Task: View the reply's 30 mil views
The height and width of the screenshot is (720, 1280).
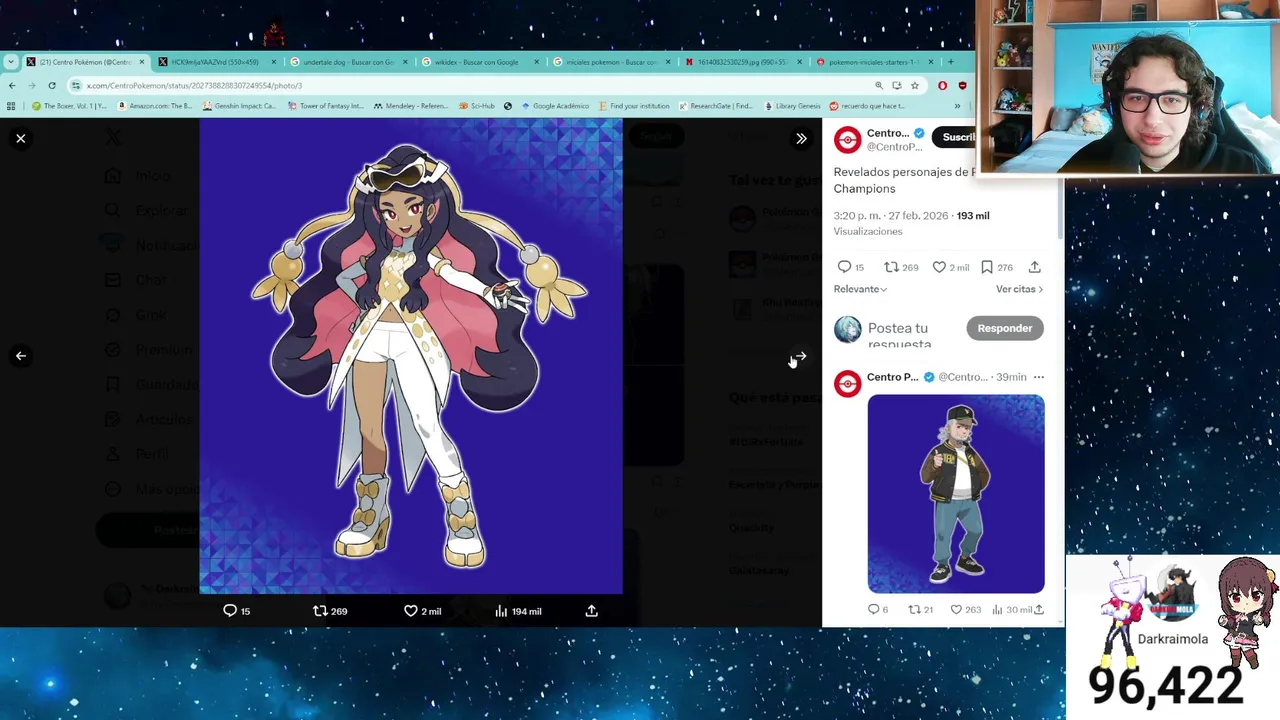Action: [x=1012, y=609]
